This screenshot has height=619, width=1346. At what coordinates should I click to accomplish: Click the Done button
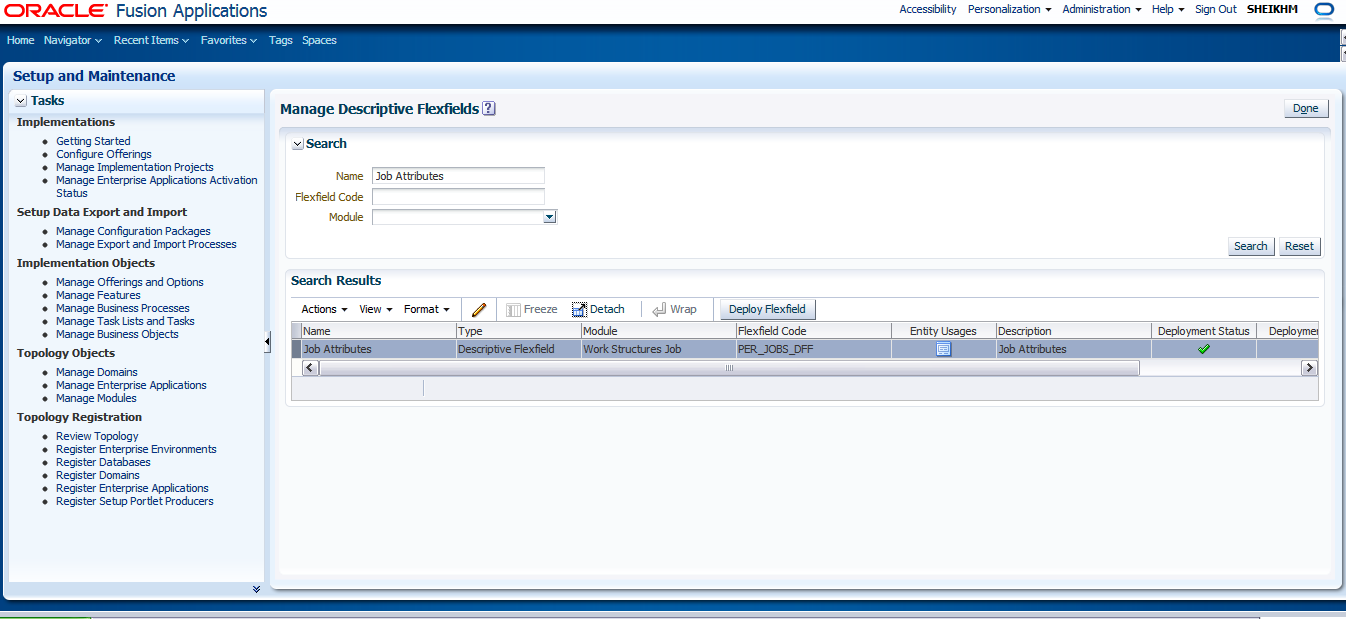click(1305, 108)
